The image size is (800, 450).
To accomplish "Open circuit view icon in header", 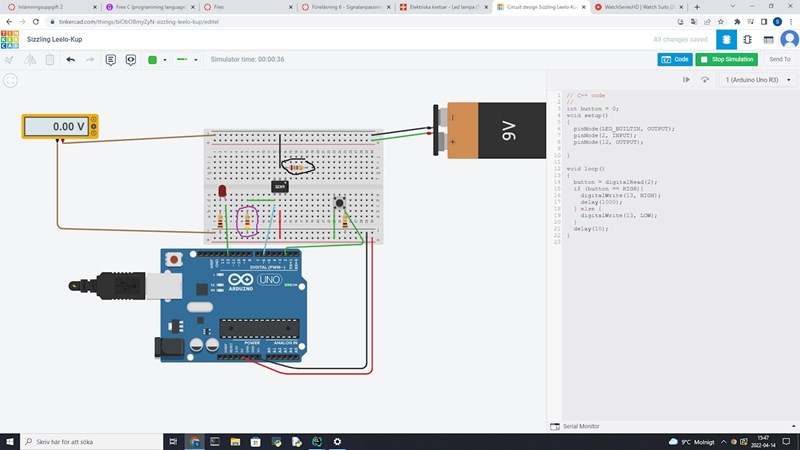I will [x=727, y=40].
